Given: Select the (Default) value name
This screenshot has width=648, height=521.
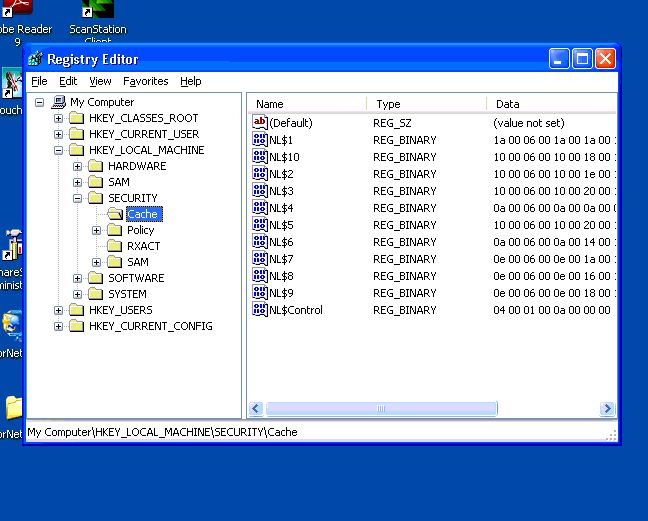Looking at the screenshot, I should click(291, 123).
